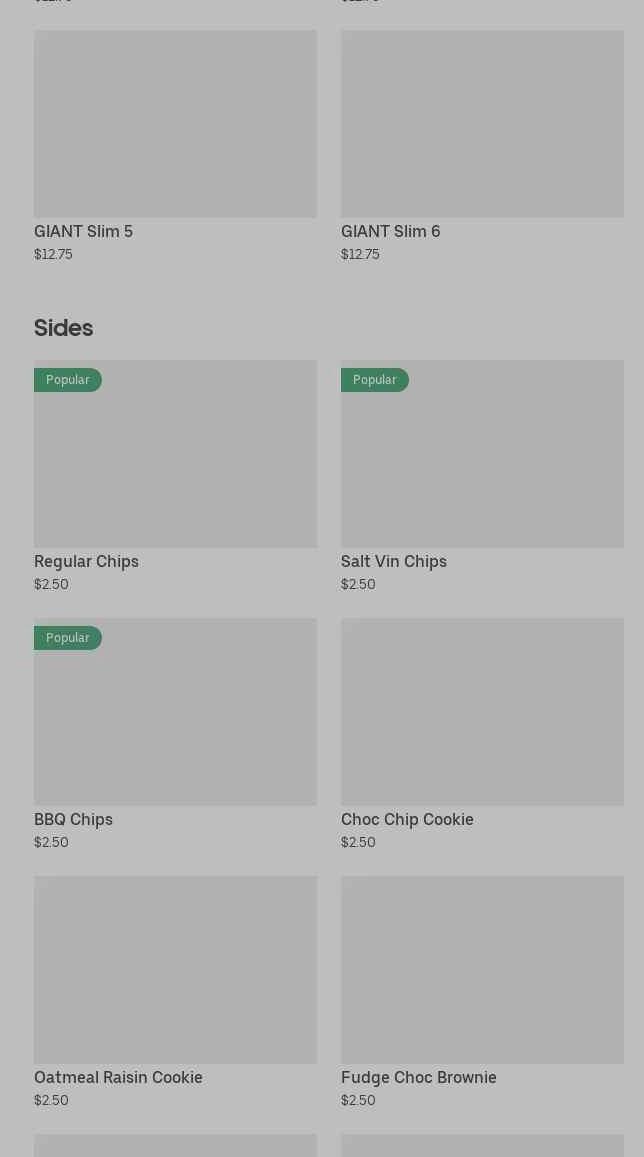Click the Sides section heading
Viewport: 644px width, 1157px height.
63,328
